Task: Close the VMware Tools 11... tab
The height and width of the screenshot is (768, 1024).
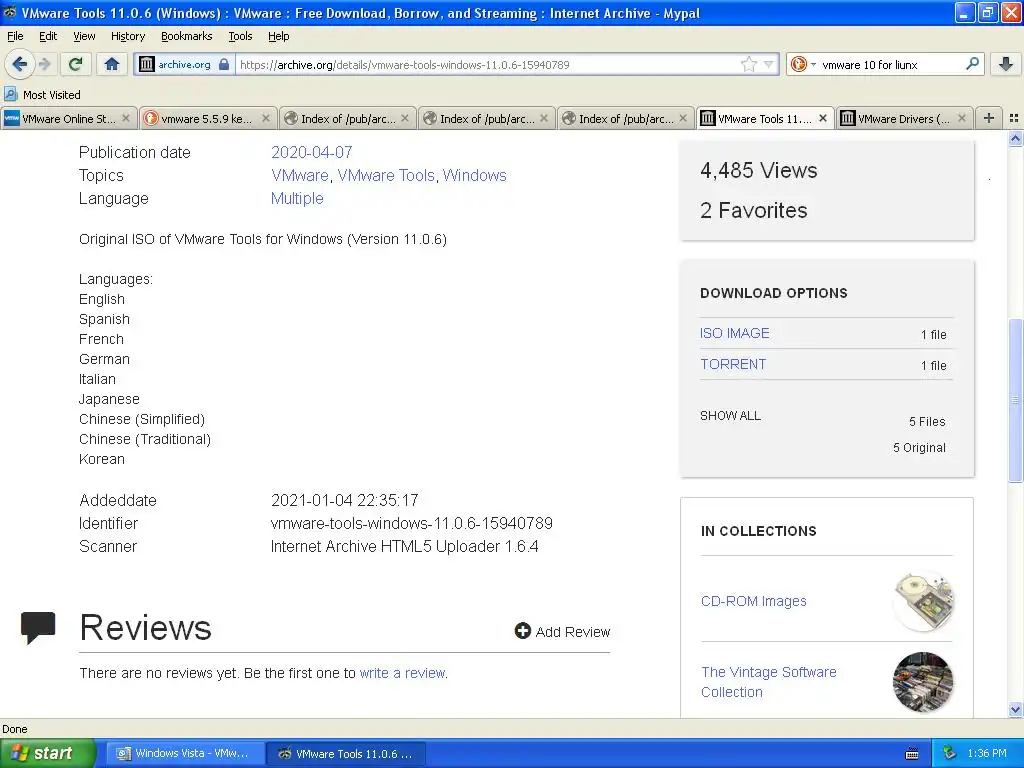Action: click(x=823, y=118)
